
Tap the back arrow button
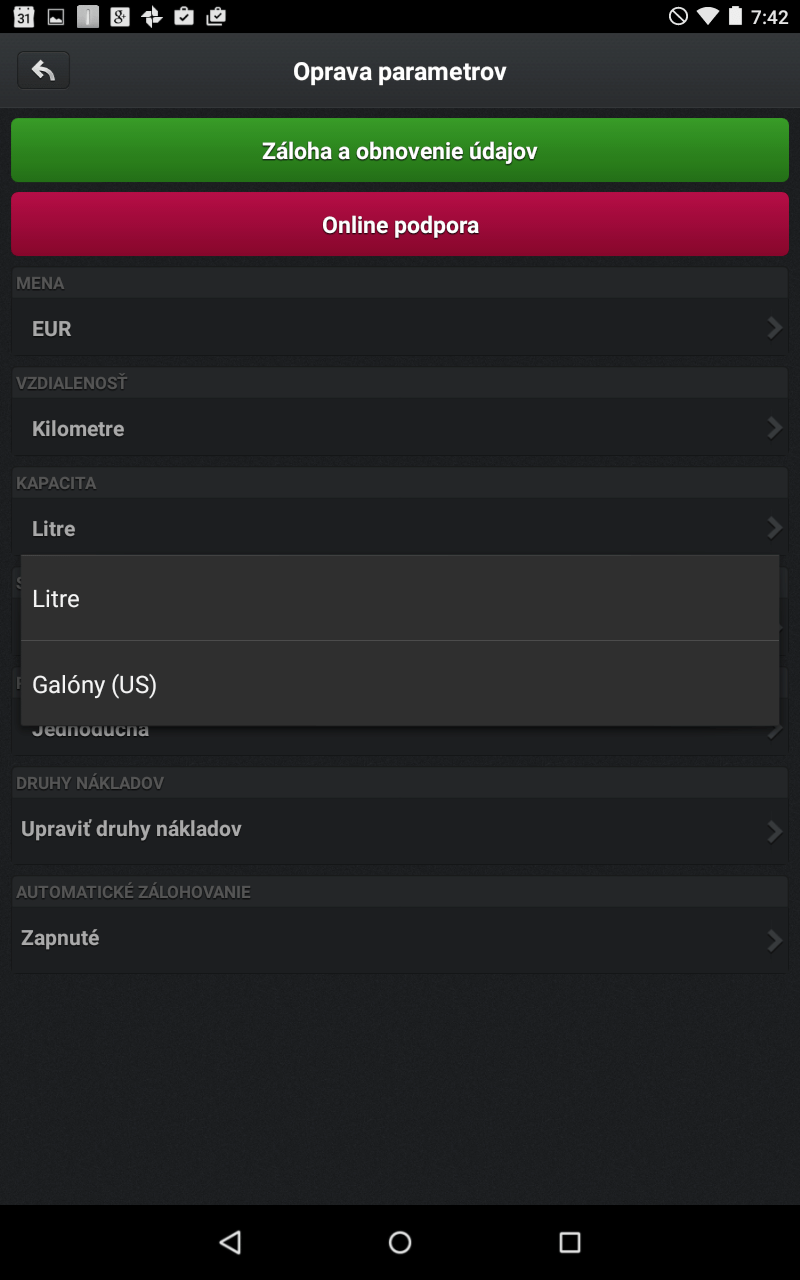coord(43,71)
